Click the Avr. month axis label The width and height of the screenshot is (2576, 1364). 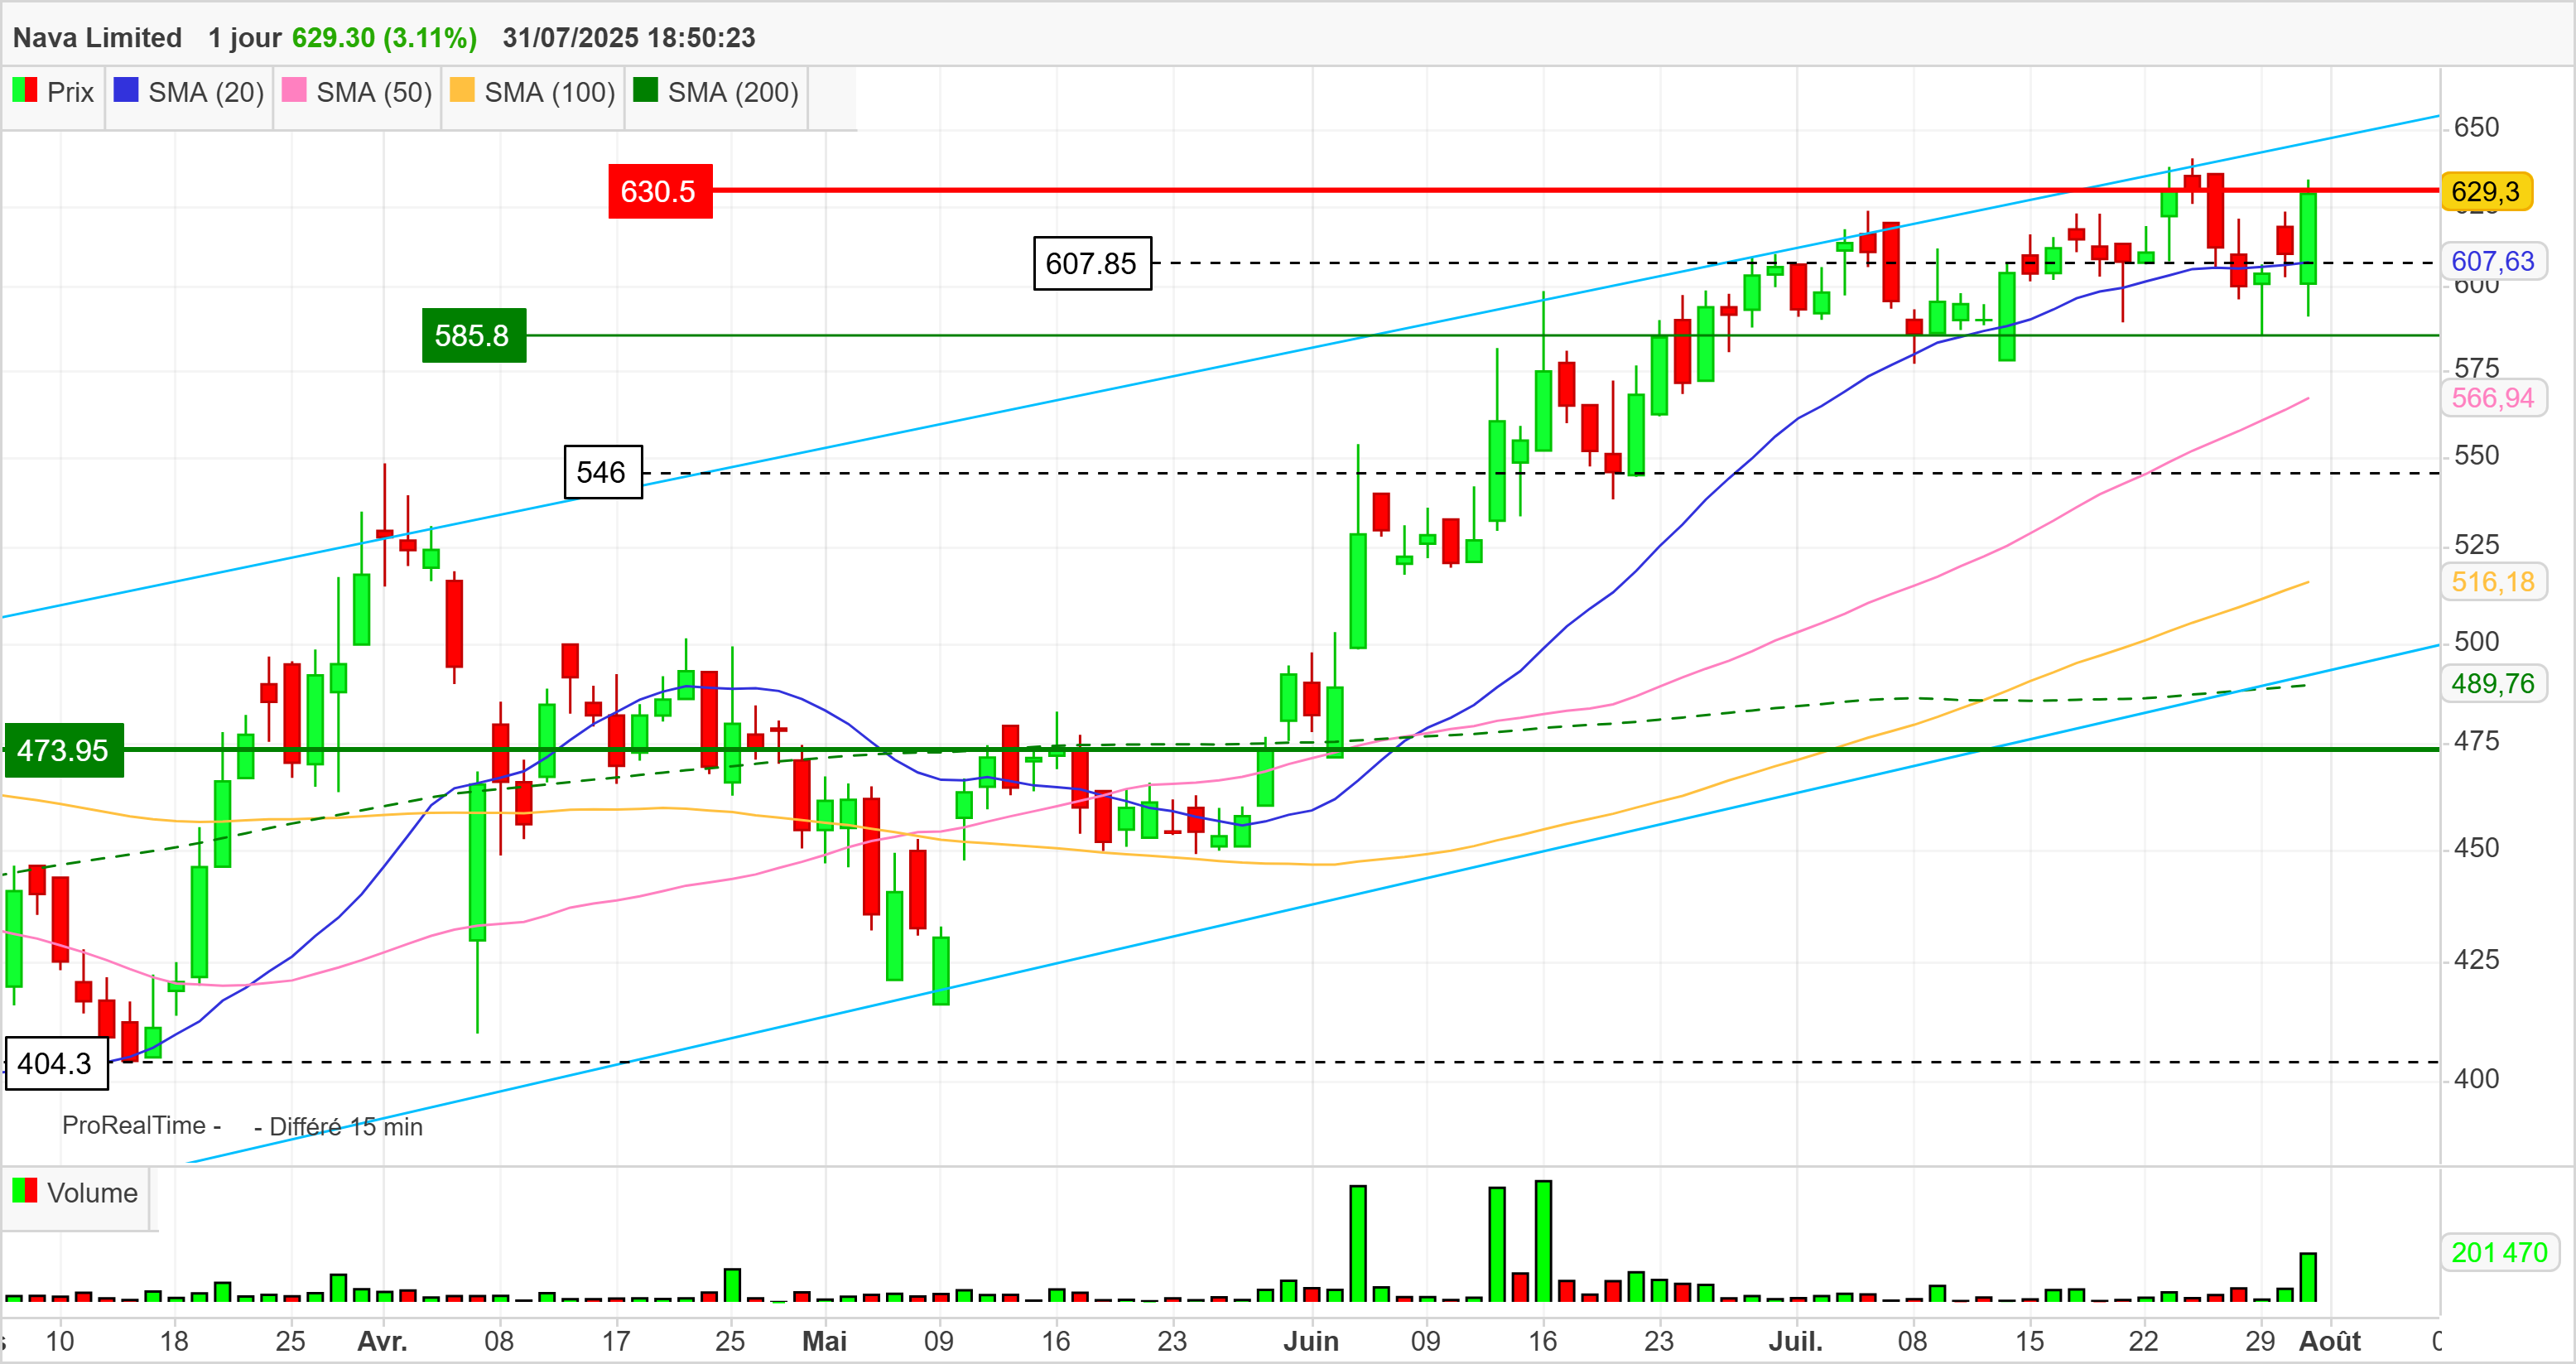382,1341
